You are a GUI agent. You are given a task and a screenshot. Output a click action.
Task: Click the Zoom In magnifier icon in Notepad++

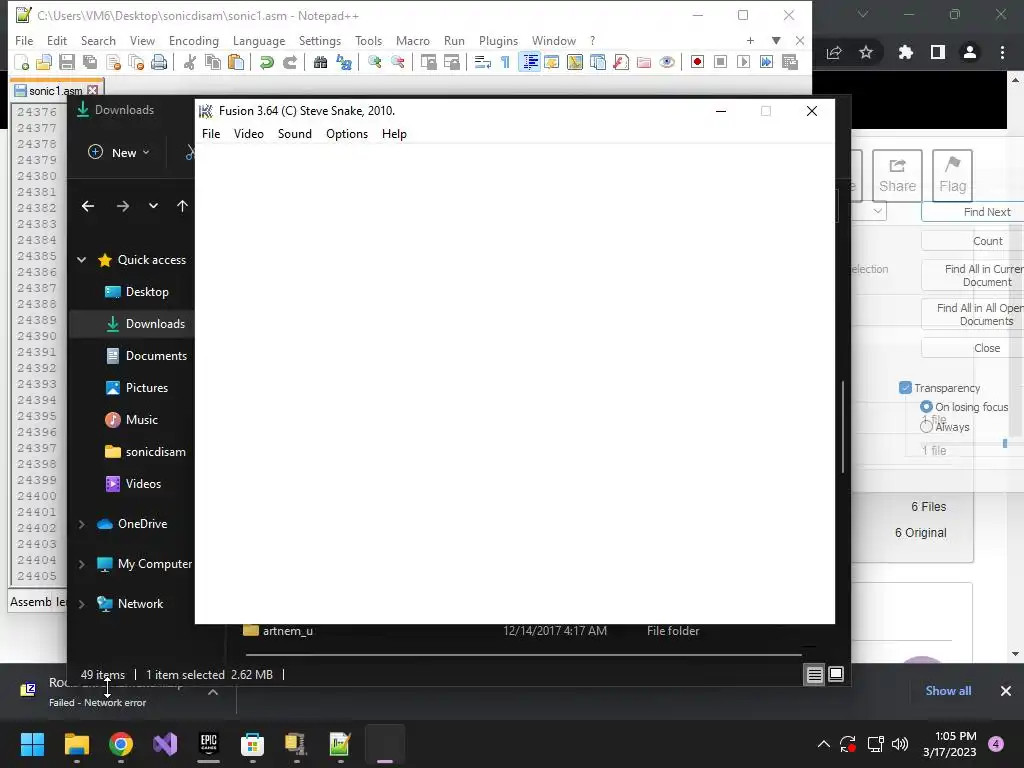pyautogui.click(x=374, y=62)
